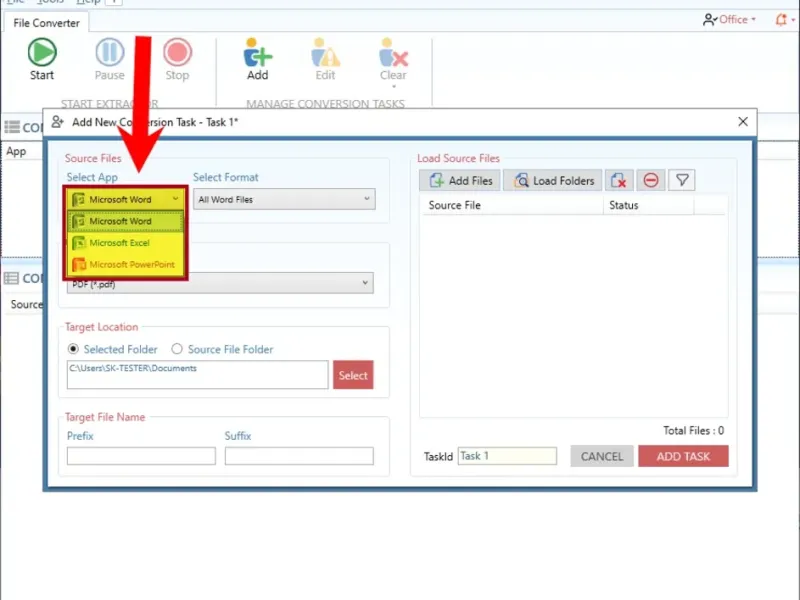Click the Pause extraction icon

click(x=110, y=53)
